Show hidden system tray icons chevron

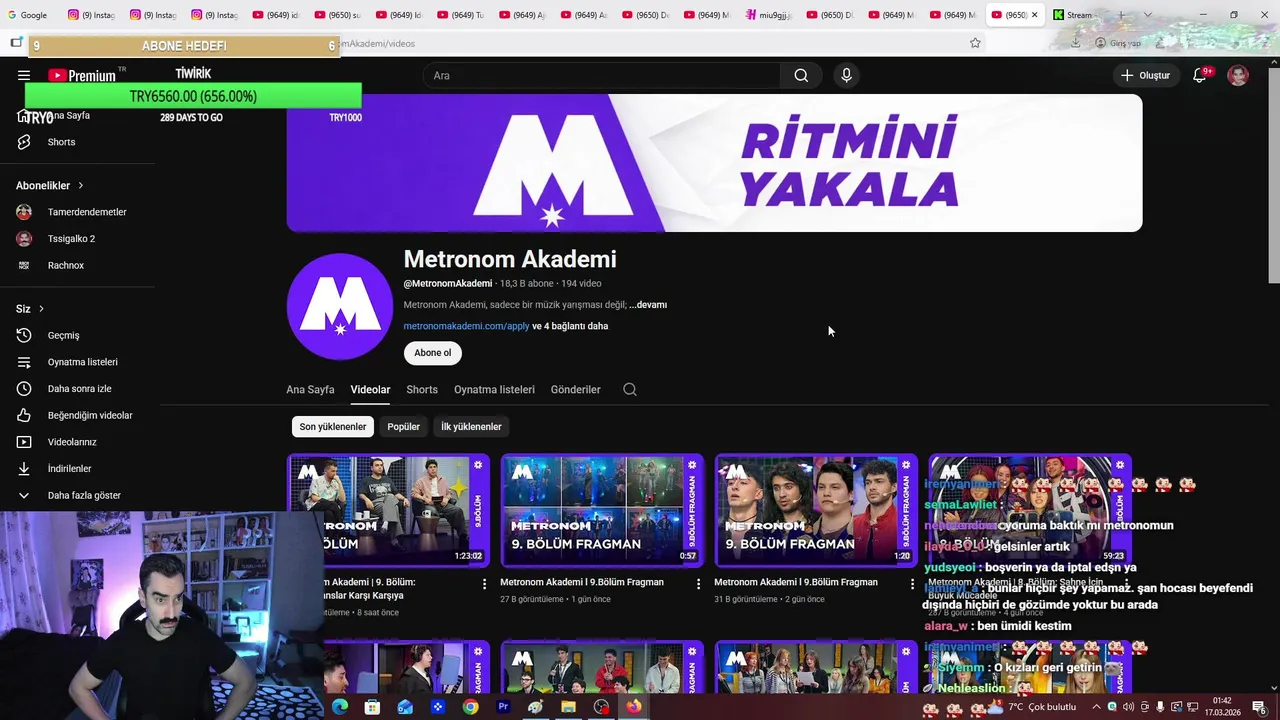[1096, 707]
